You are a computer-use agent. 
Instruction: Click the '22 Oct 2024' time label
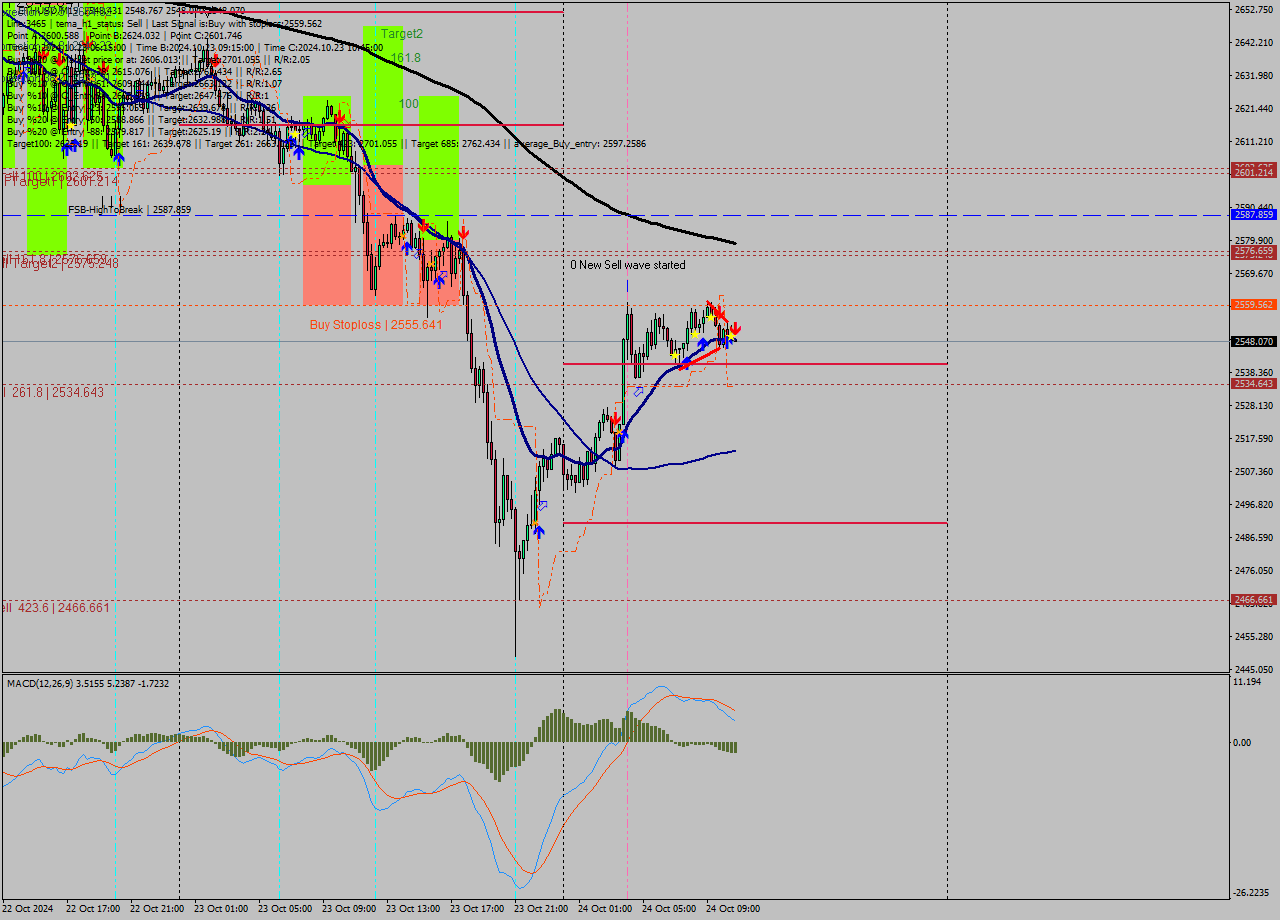(x=29, y=908)
